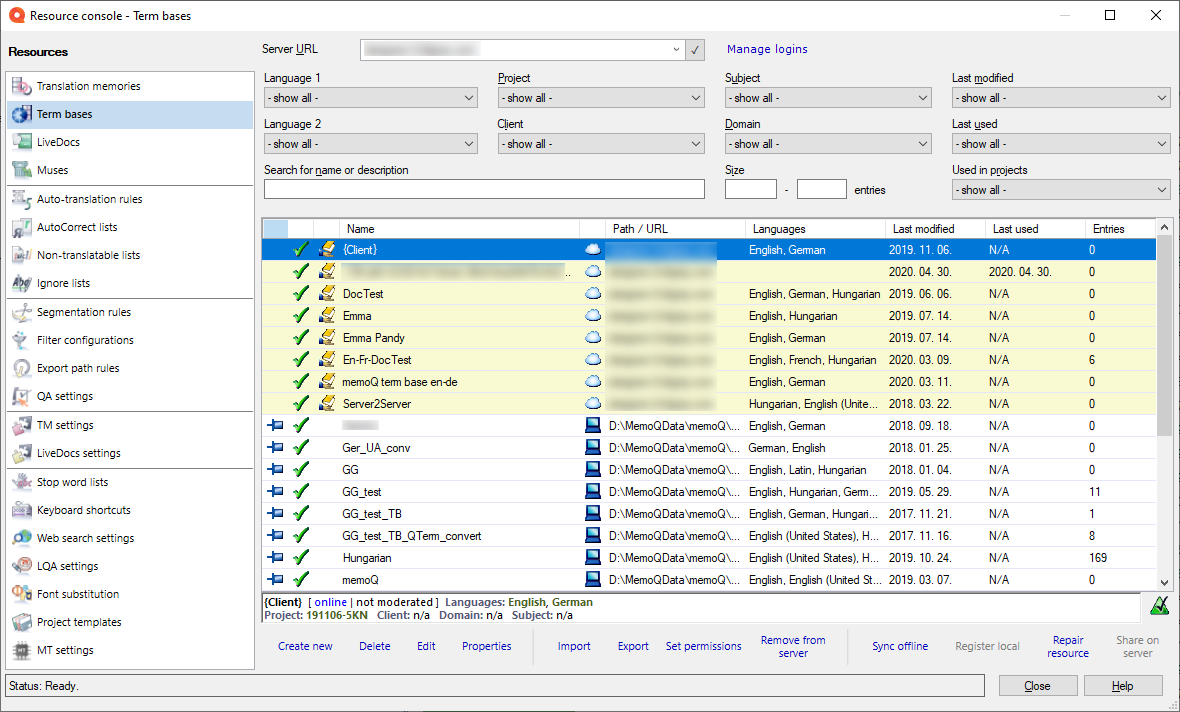Click the AutoCorrect lists icon
This screenshot has width=1180, height=712.
[21, 226]
